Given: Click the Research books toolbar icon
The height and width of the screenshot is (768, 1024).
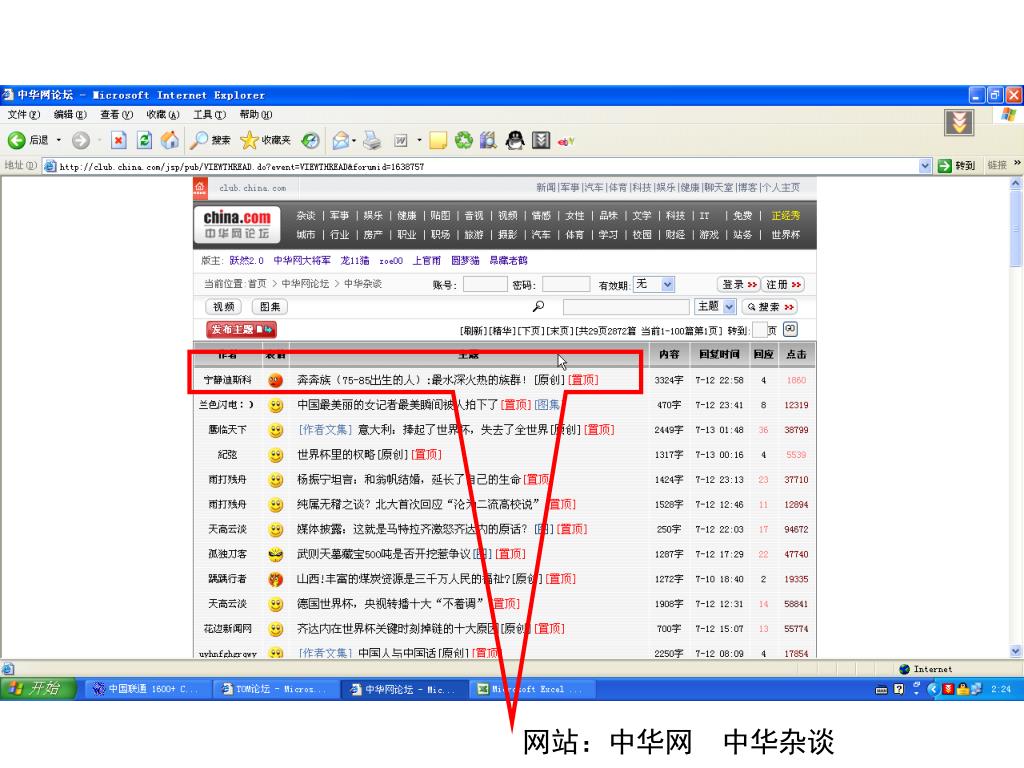Looking at the screenshot, I should pos(488,140).
